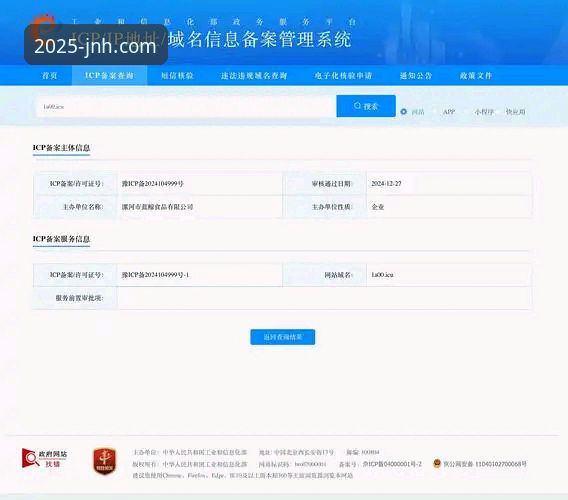Open the 京ICP备04000001号-2 link
Viewport: 568px width, 500px height.
(392, 464)
